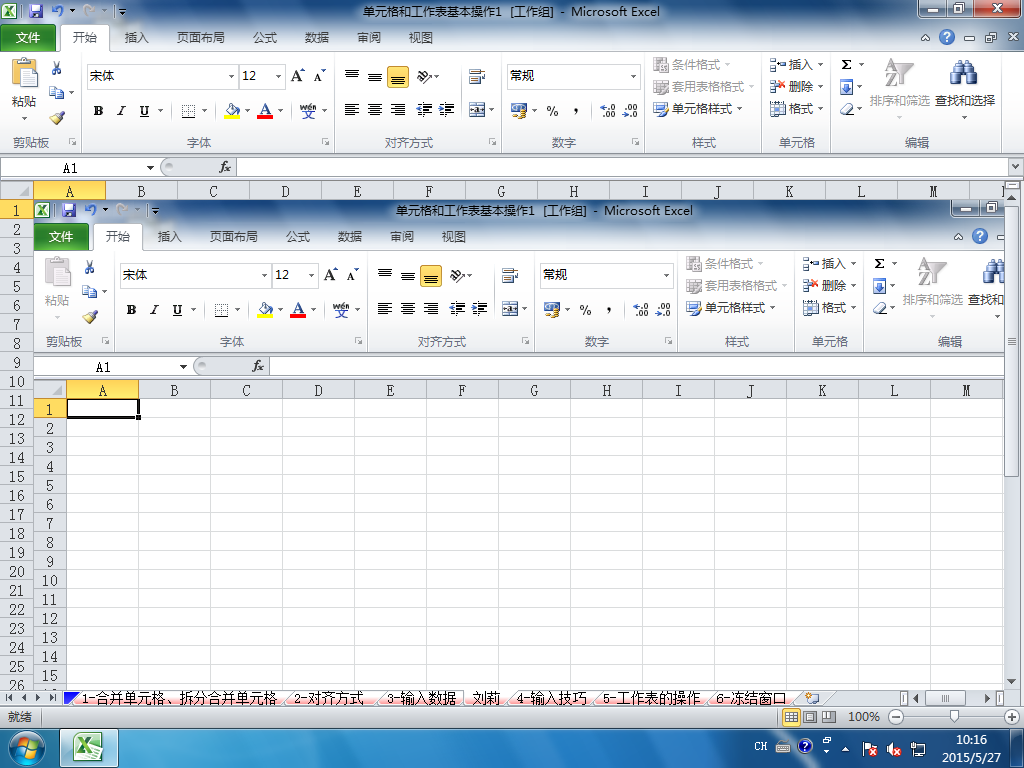Toggle center horizontal align in the outer ribbon
1024x768 pixels.
375,110
